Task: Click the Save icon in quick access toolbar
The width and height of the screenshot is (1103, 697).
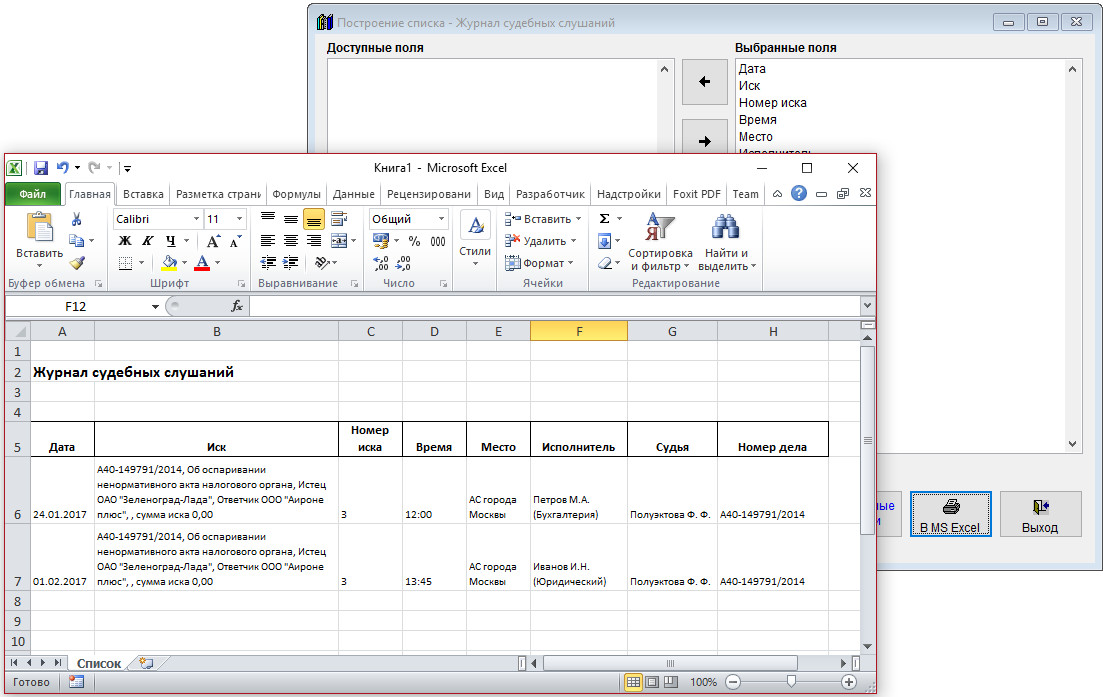Action: point(41,168)
